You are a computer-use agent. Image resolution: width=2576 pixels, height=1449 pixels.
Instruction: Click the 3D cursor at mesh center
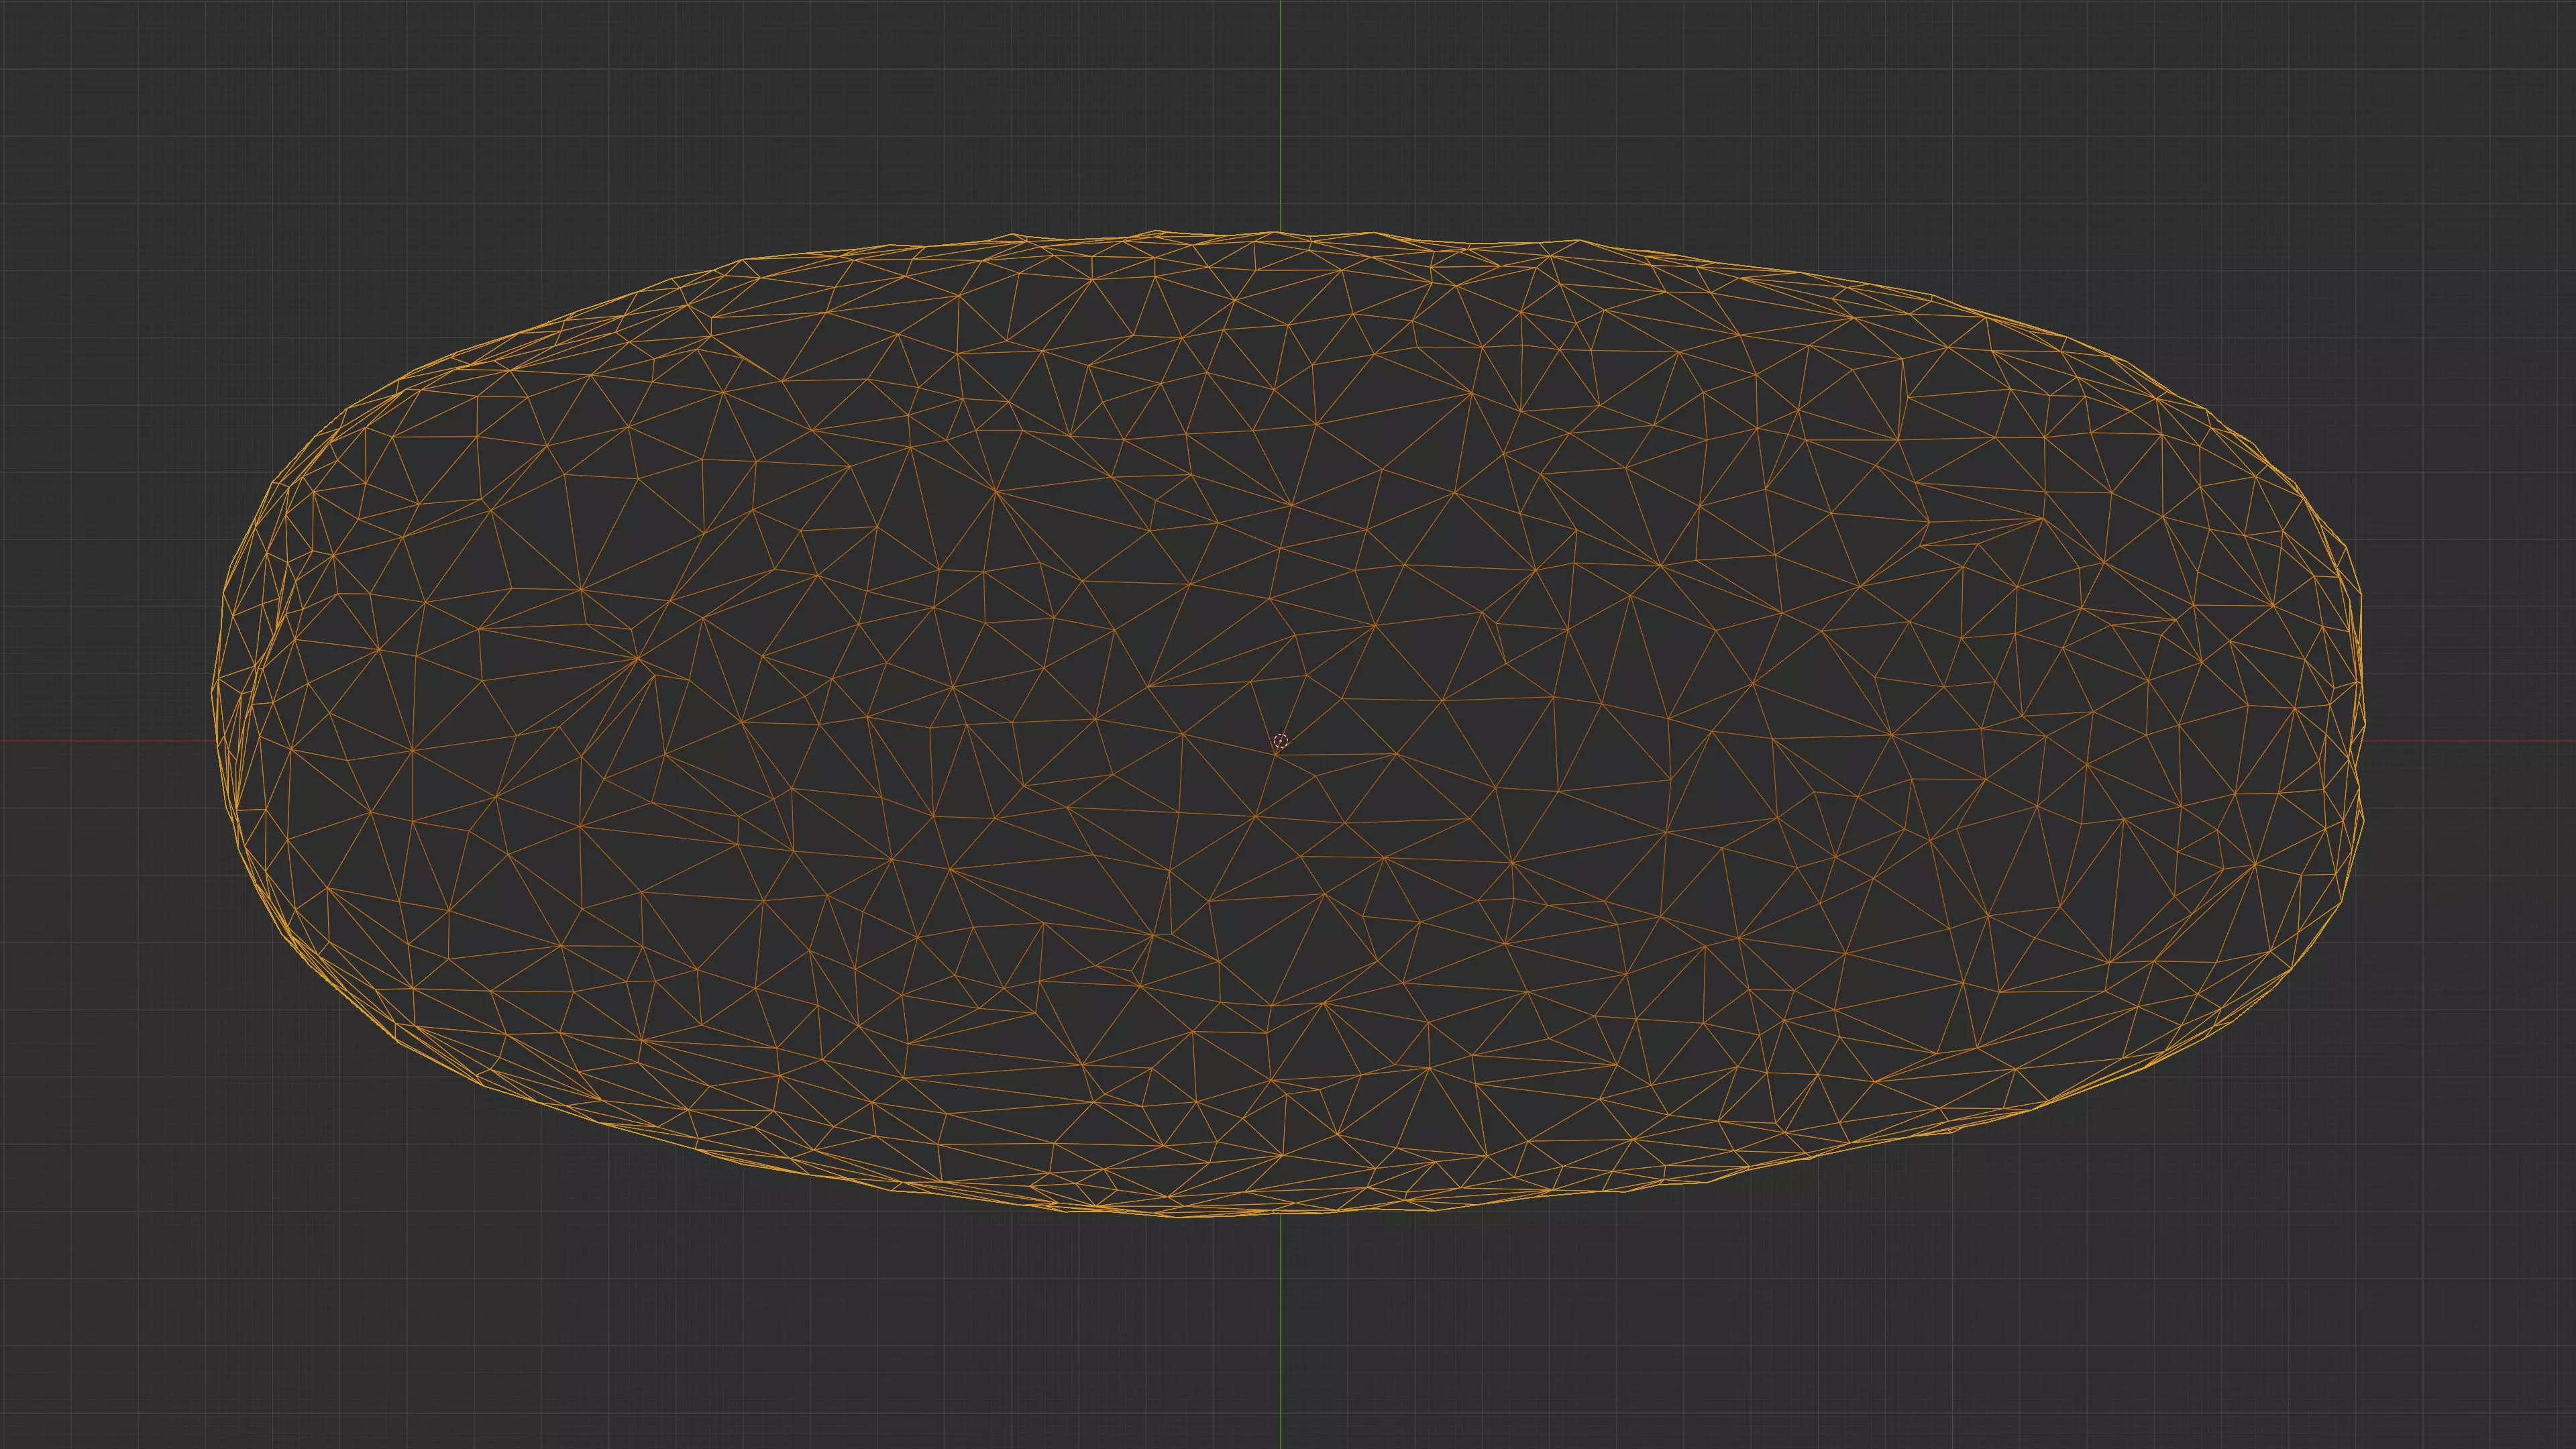1281,741
